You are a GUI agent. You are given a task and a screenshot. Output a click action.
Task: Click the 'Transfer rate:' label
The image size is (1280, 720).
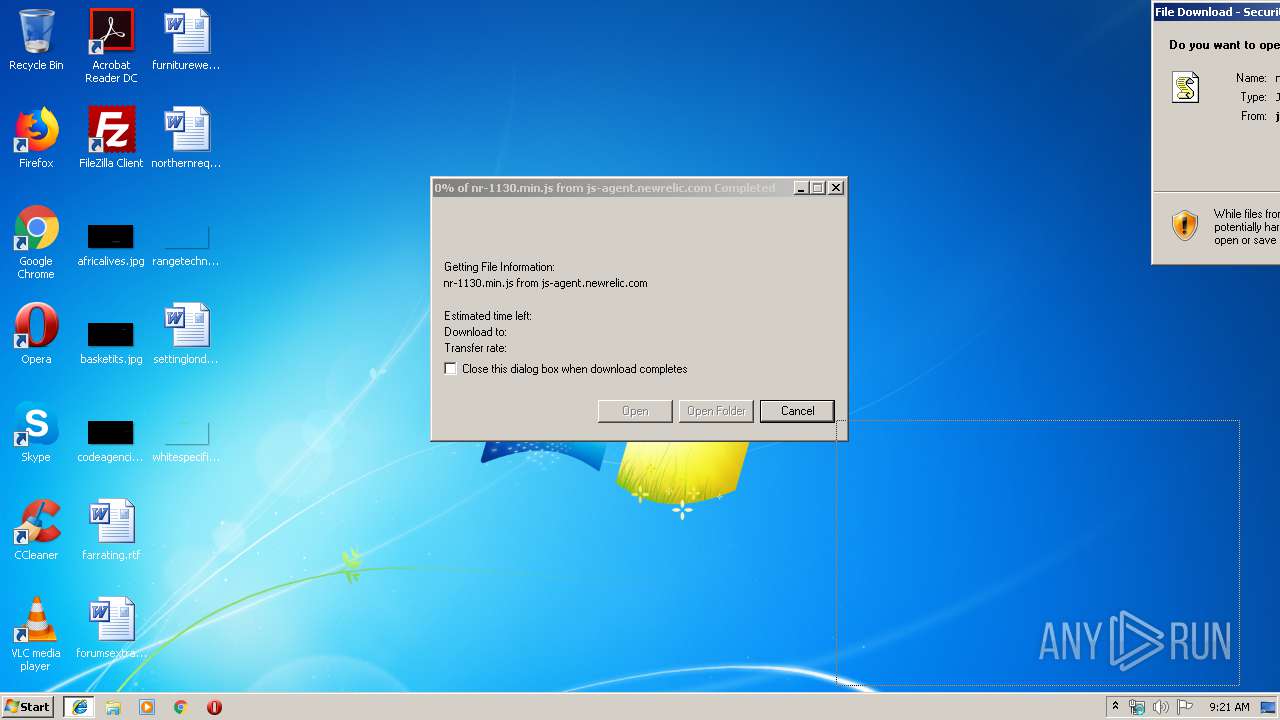475,348
